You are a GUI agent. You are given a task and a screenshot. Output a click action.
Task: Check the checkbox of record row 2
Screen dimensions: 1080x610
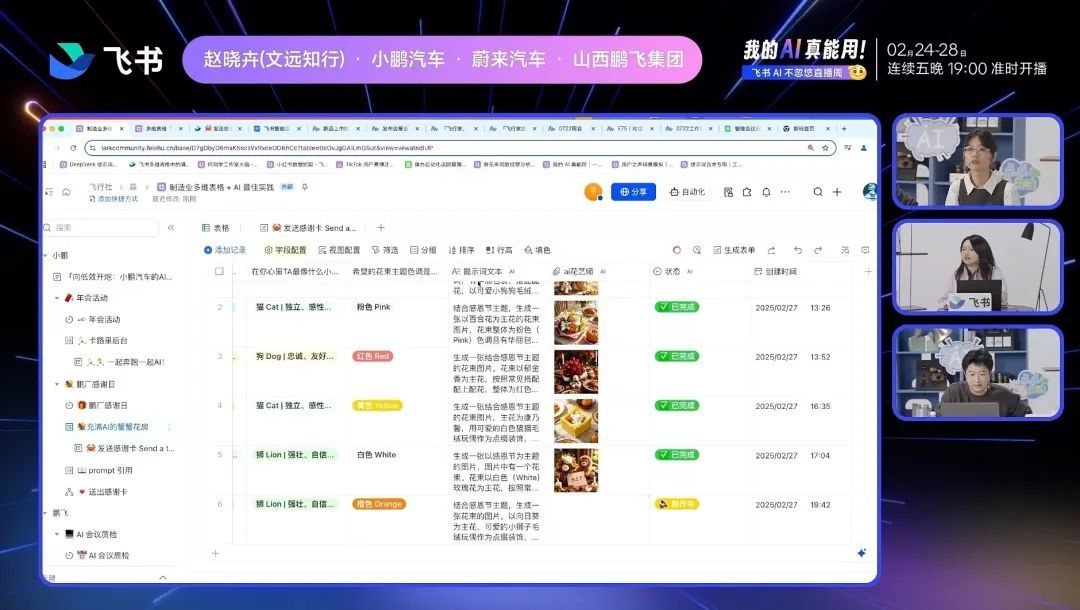point(220,307)
